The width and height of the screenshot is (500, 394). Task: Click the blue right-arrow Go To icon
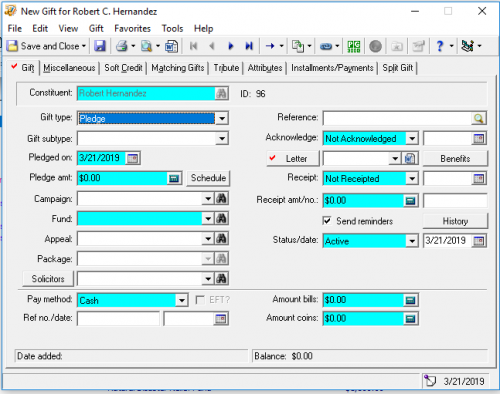point(270,46)
